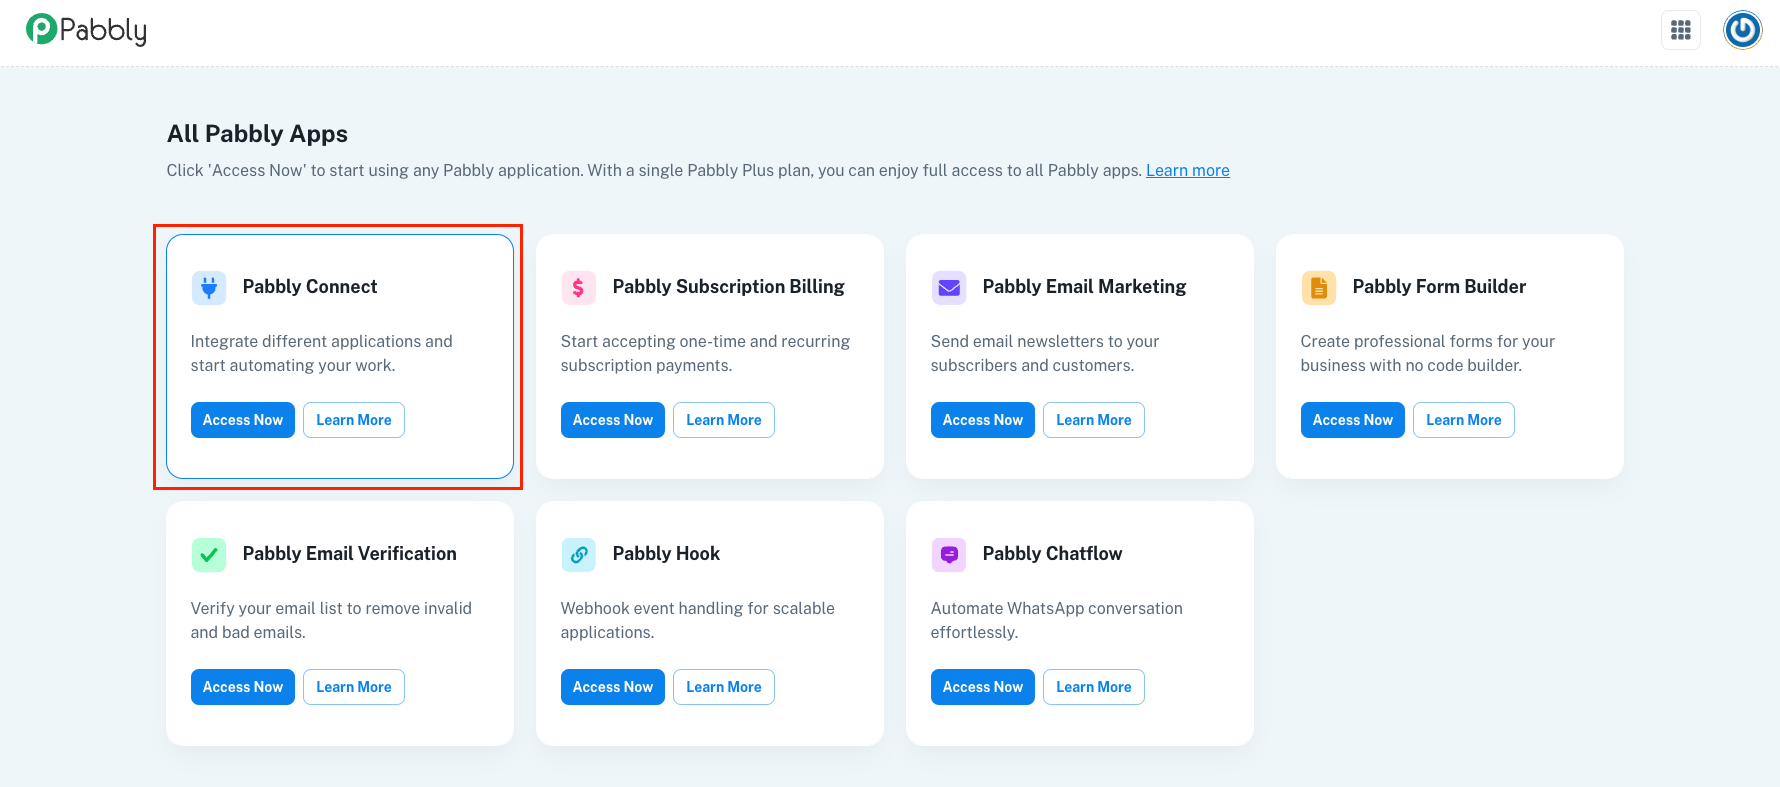1780x787 pixels.
Task: Click the Pabbly Chatflow chat icon
Action: (x=949, y=555)
